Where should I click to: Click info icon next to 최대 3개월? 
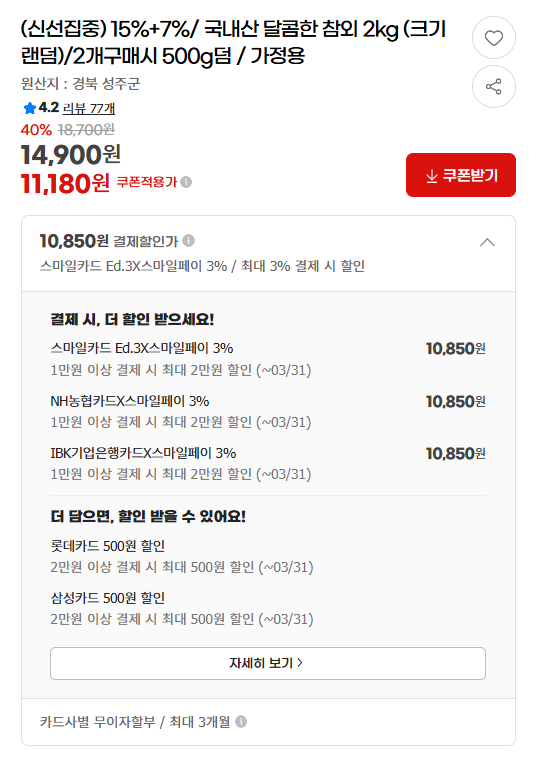pyautogui.click(x=241, y=722)
